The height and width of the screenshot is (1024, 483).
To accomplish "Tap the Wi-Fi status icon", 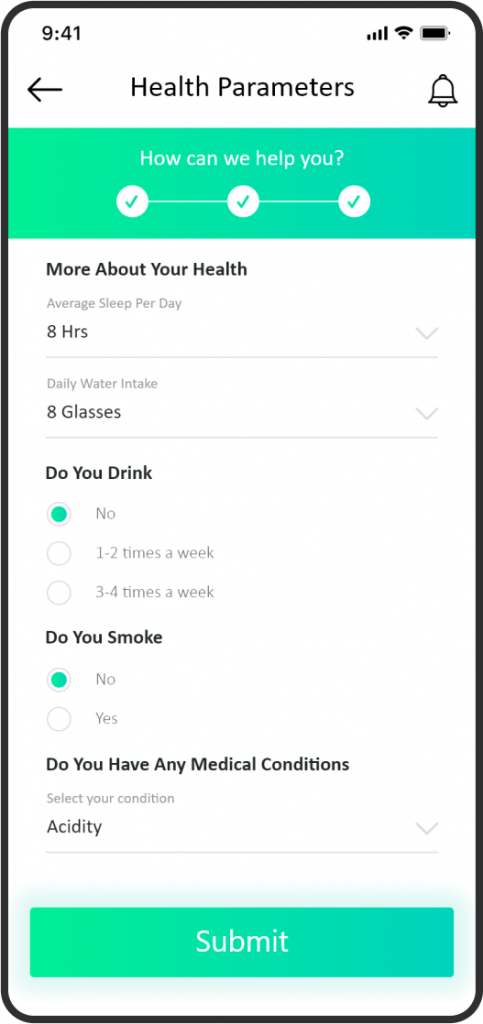I will (x=405, y=33).
